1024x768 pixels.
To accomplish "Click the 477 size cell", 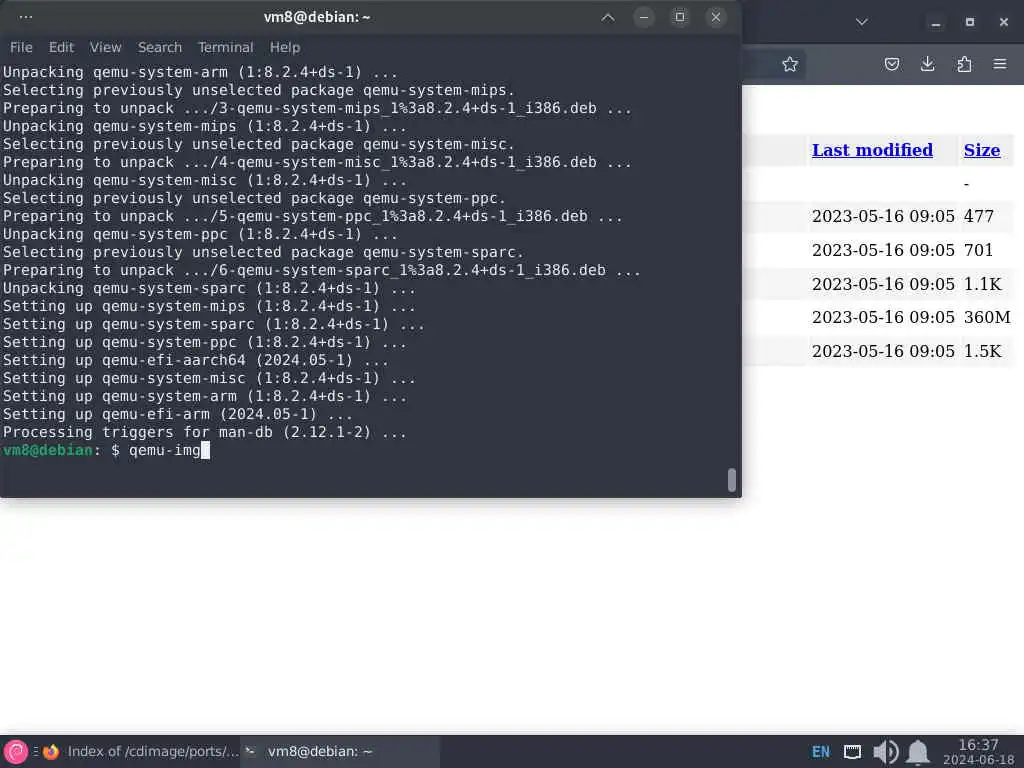I will [x=978, y=216].
